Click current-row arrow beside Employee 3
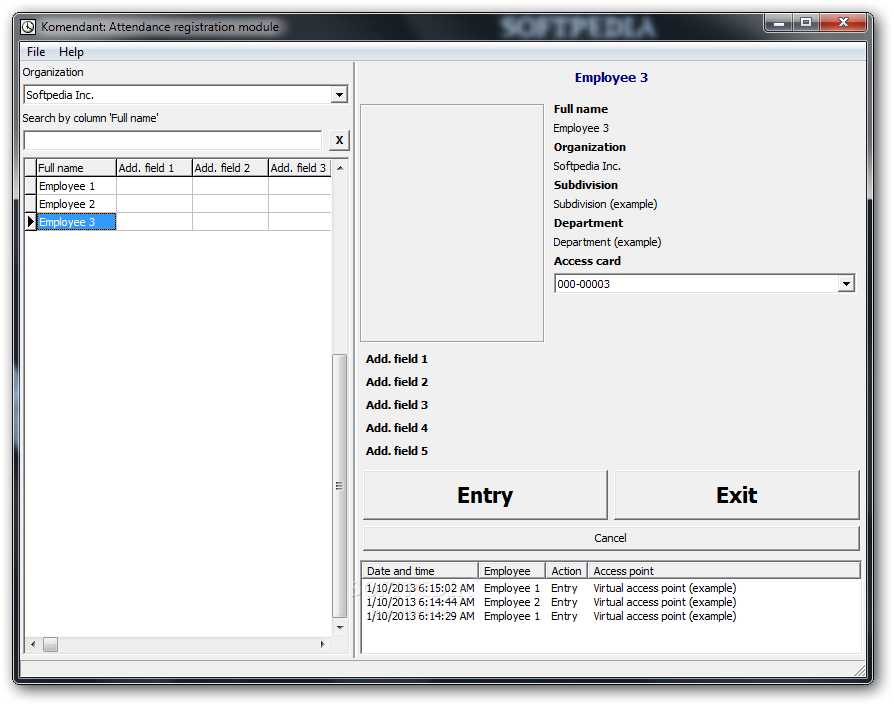Image resolution: width=894 pixels, height=705 pixels. click(31, 222)
